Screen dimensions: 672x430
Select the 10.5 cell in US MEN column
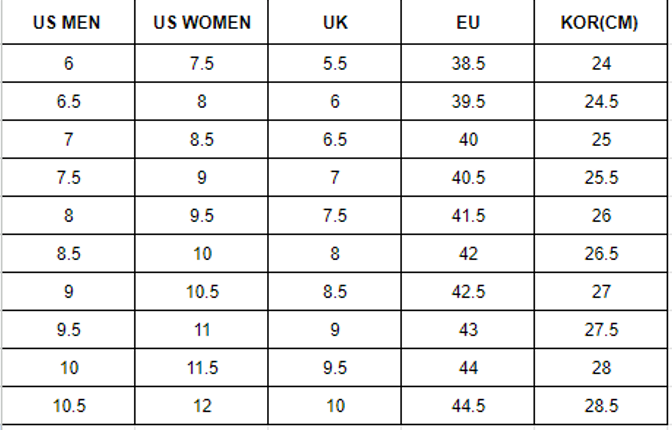68,406
